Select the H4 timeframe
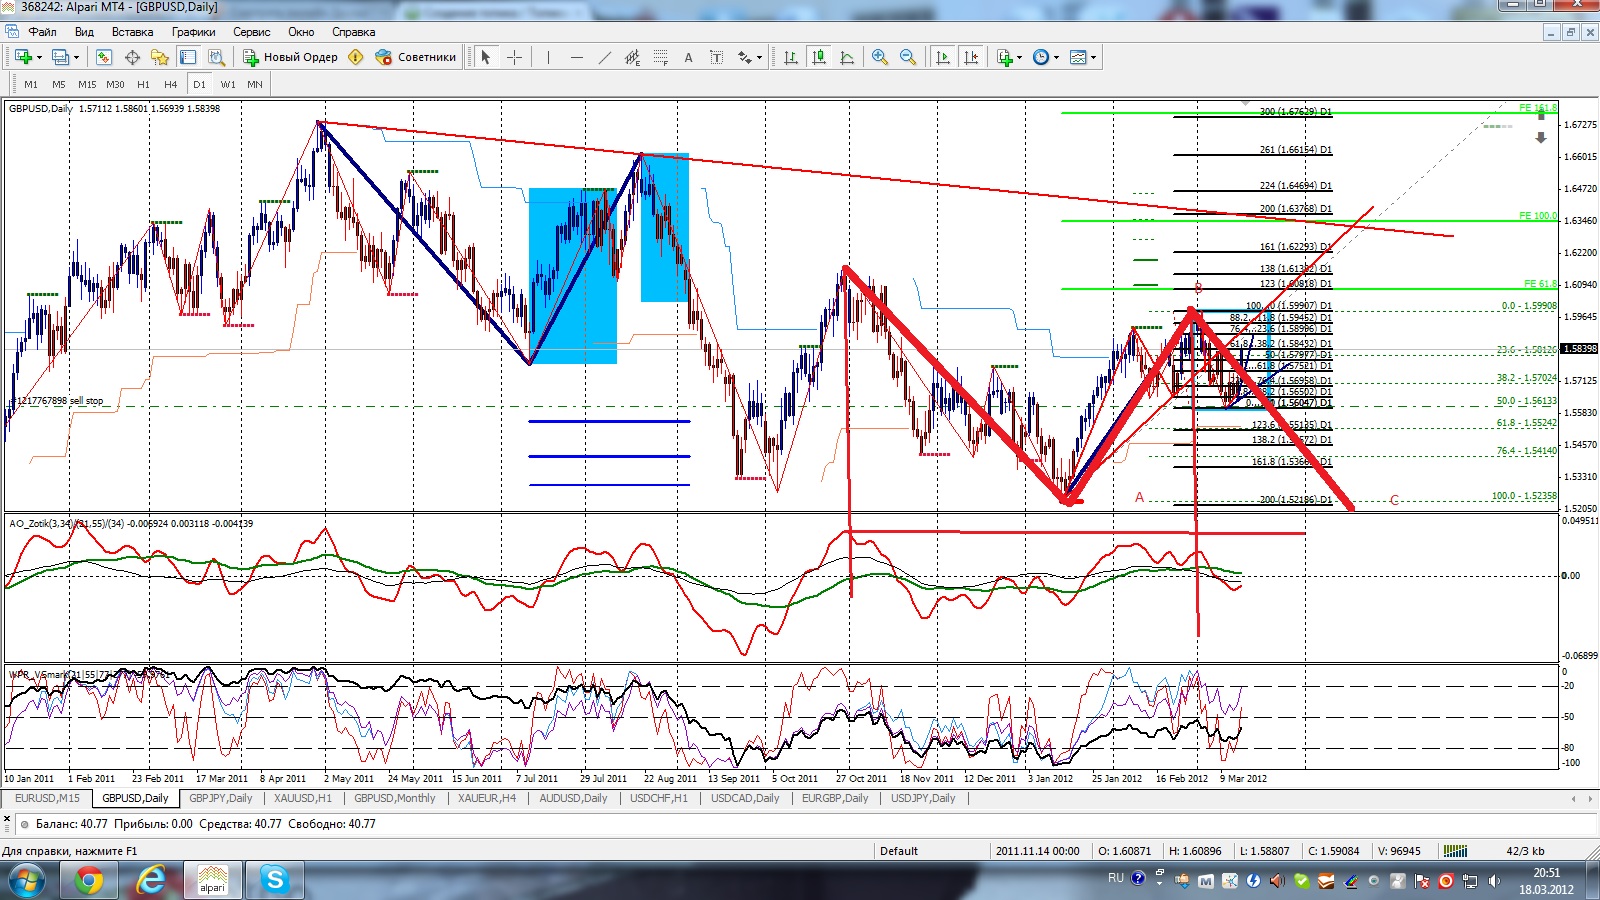The height and width of the screenshot is (900, 1600). (171, 84)
